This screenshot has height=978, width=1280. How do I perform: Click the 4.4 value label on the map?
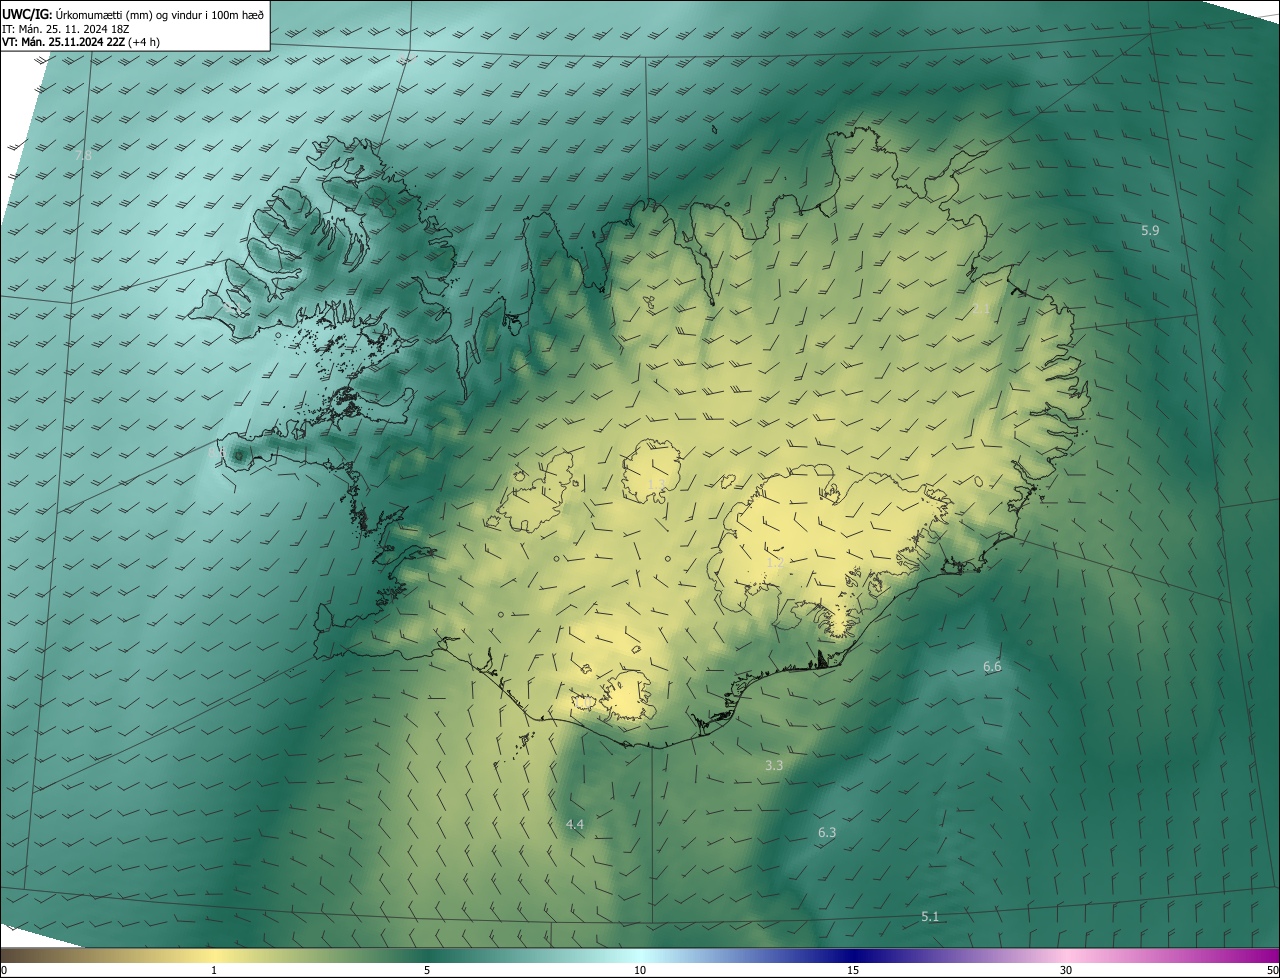tap(575, 824)
